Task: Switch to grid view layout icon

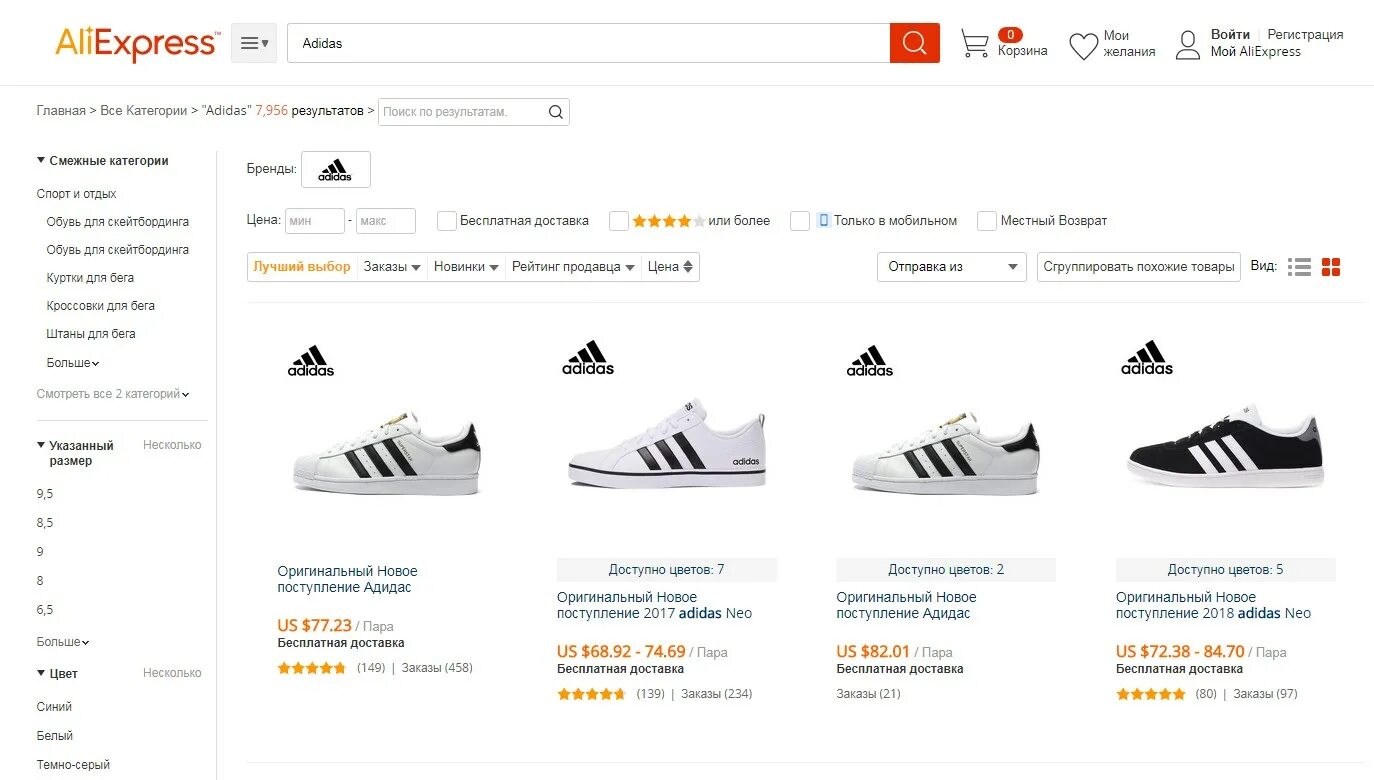Action: (x=1331, y=267)
